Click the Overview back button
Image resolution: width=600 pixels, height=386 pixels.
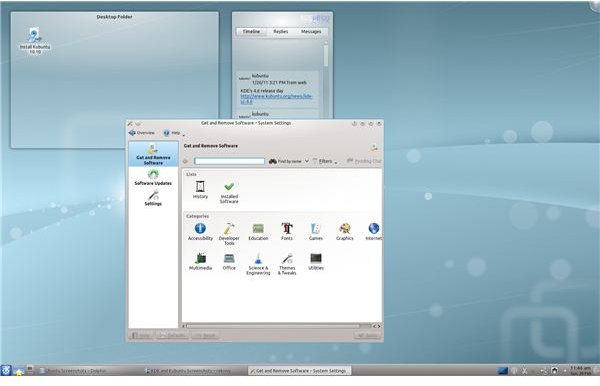(x=142, y=133)
